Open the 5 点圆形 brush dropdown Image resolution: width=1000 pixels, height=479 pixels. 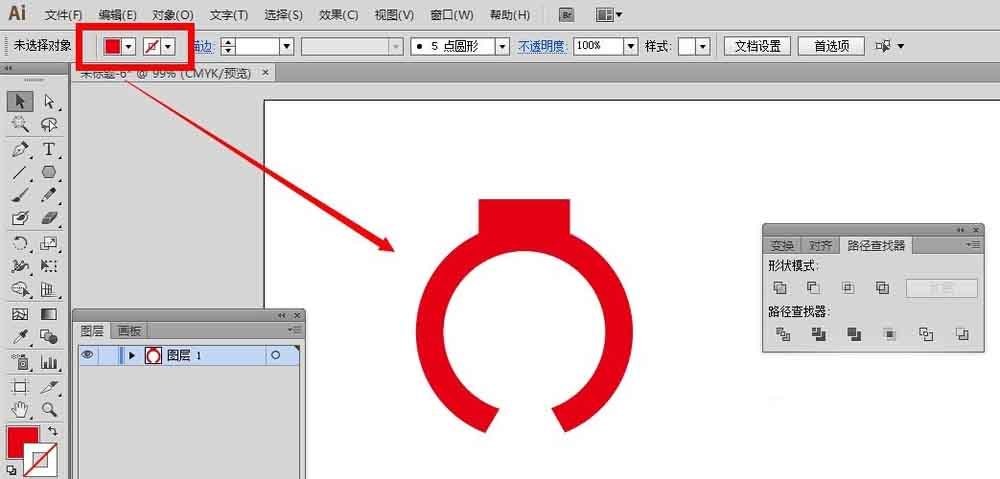coord(503,47)
